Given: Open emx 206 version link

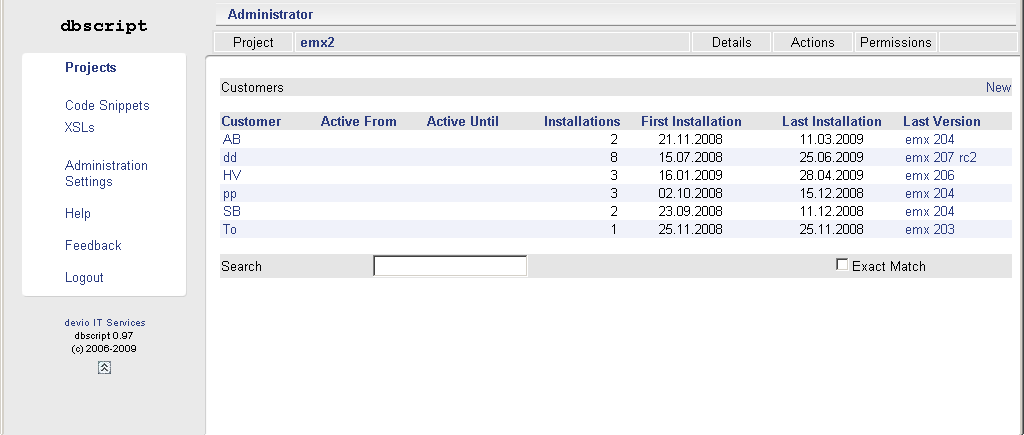Looking at the screenshot, I should [x=929, y=176].
